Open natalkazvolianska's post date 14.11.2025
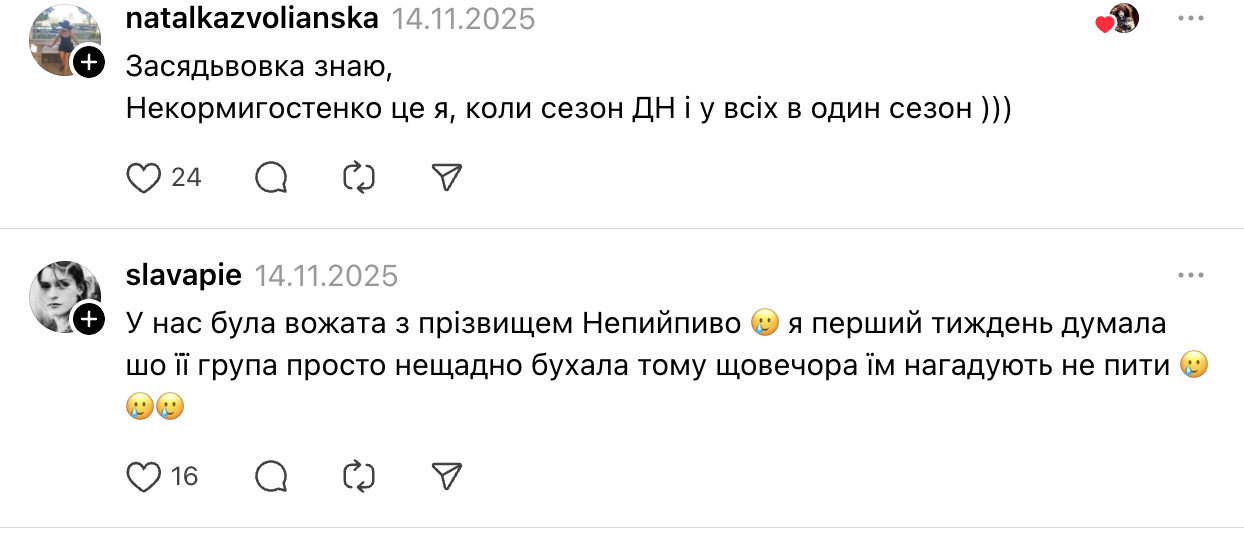 click(x=463, y=19)
